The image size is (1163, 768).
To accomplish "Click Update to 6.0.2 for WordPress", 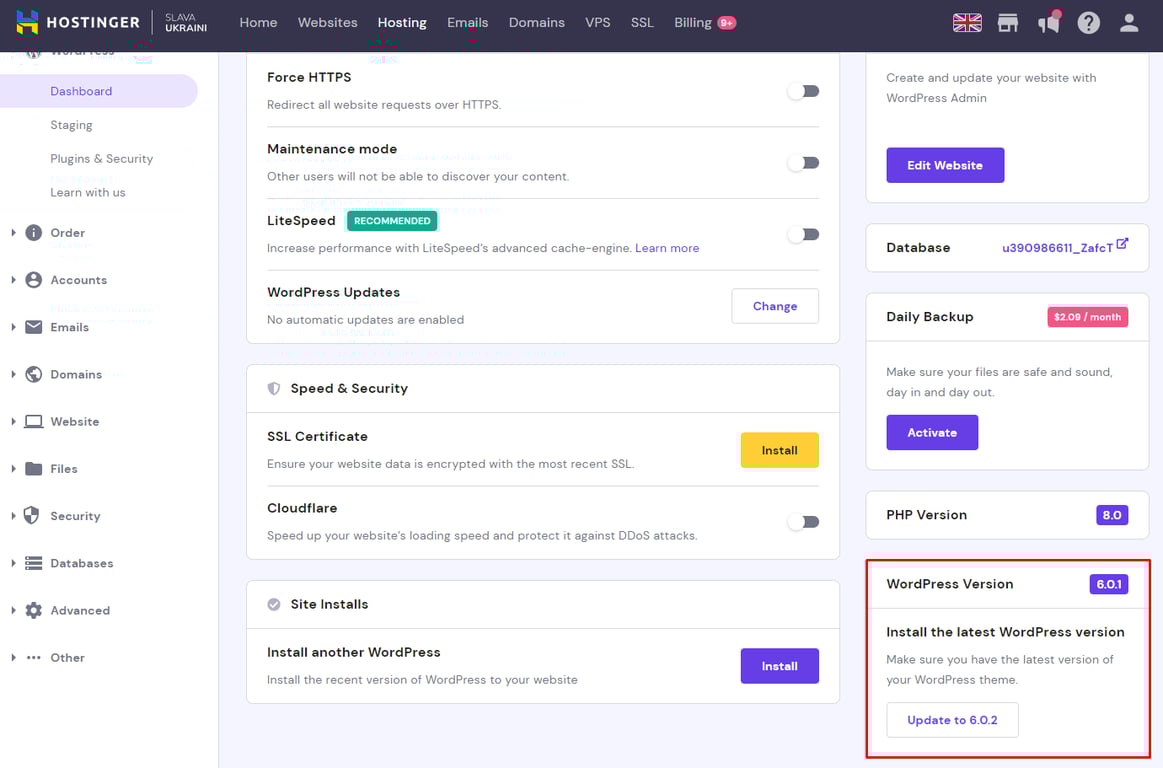I will pos(952,719).
